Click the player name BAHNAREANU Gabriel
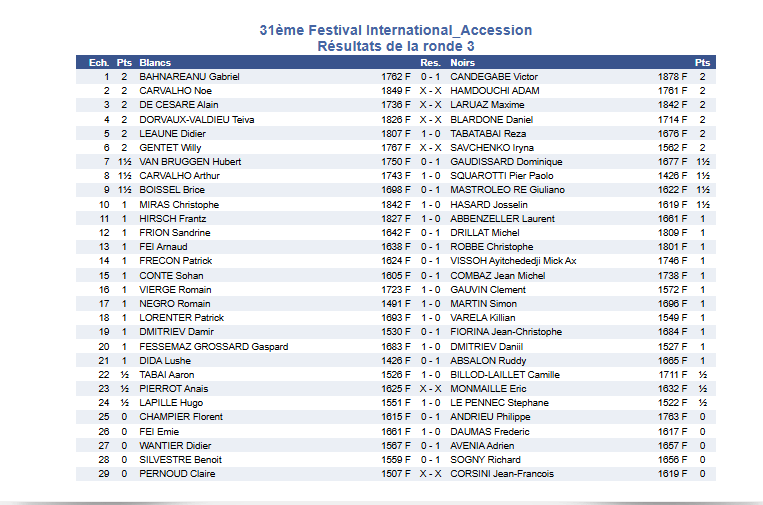The width and height of the screenshot is (763, 505). pos(189,77)
